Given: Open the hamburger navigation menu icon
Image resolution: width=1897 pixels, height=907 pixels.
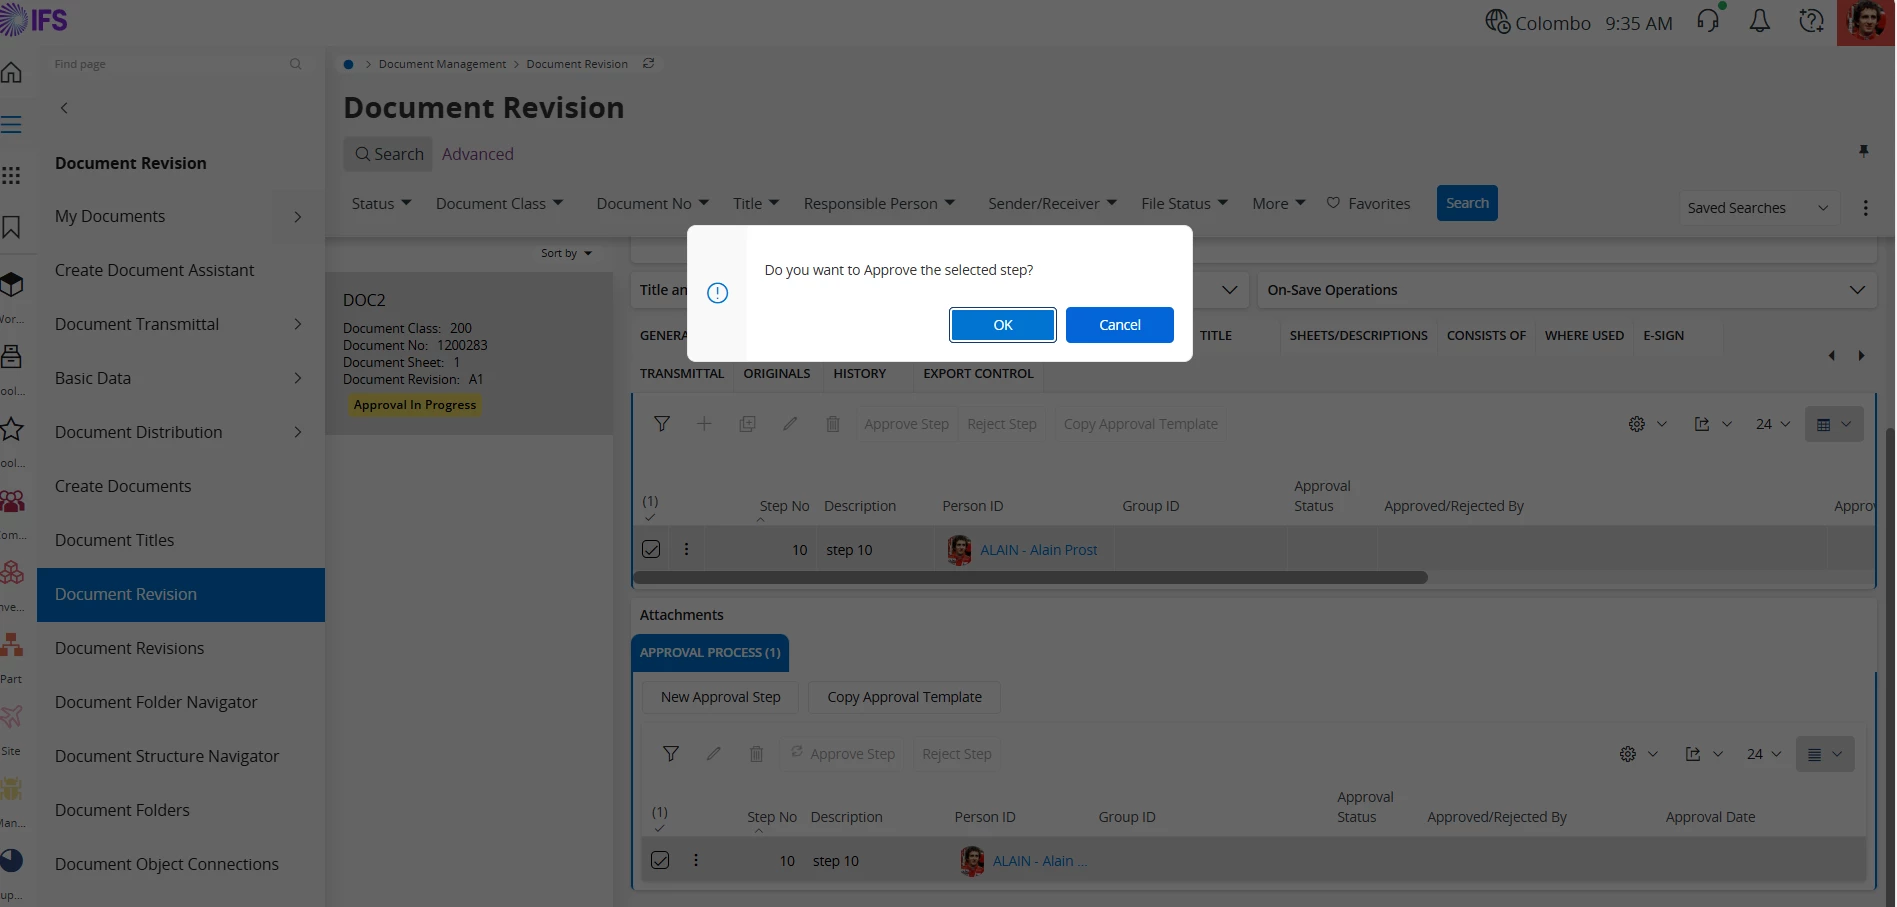Looking at the screenshot, I should click(x=11, y=125).
